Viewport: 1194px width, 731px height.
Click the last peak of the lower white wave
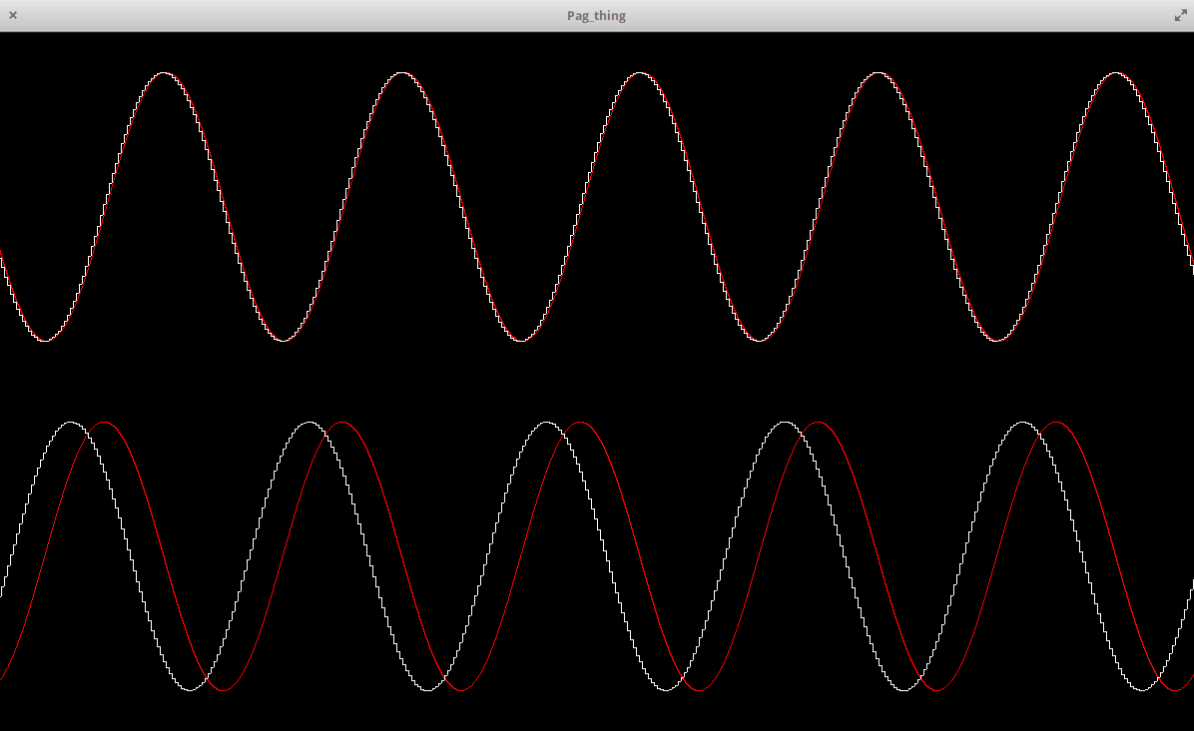(1023, 422)
